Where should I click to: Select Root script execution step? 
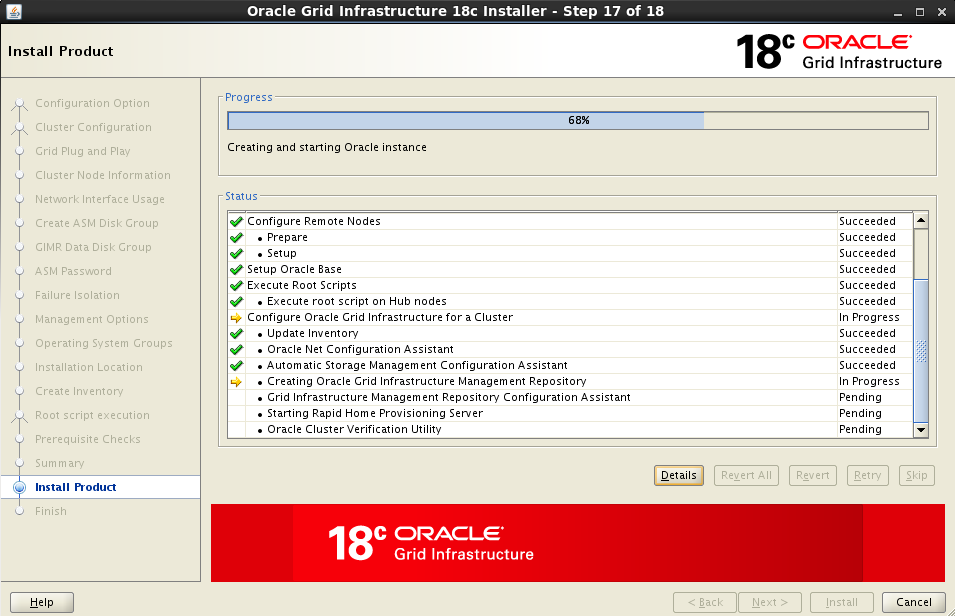[92, 415]
